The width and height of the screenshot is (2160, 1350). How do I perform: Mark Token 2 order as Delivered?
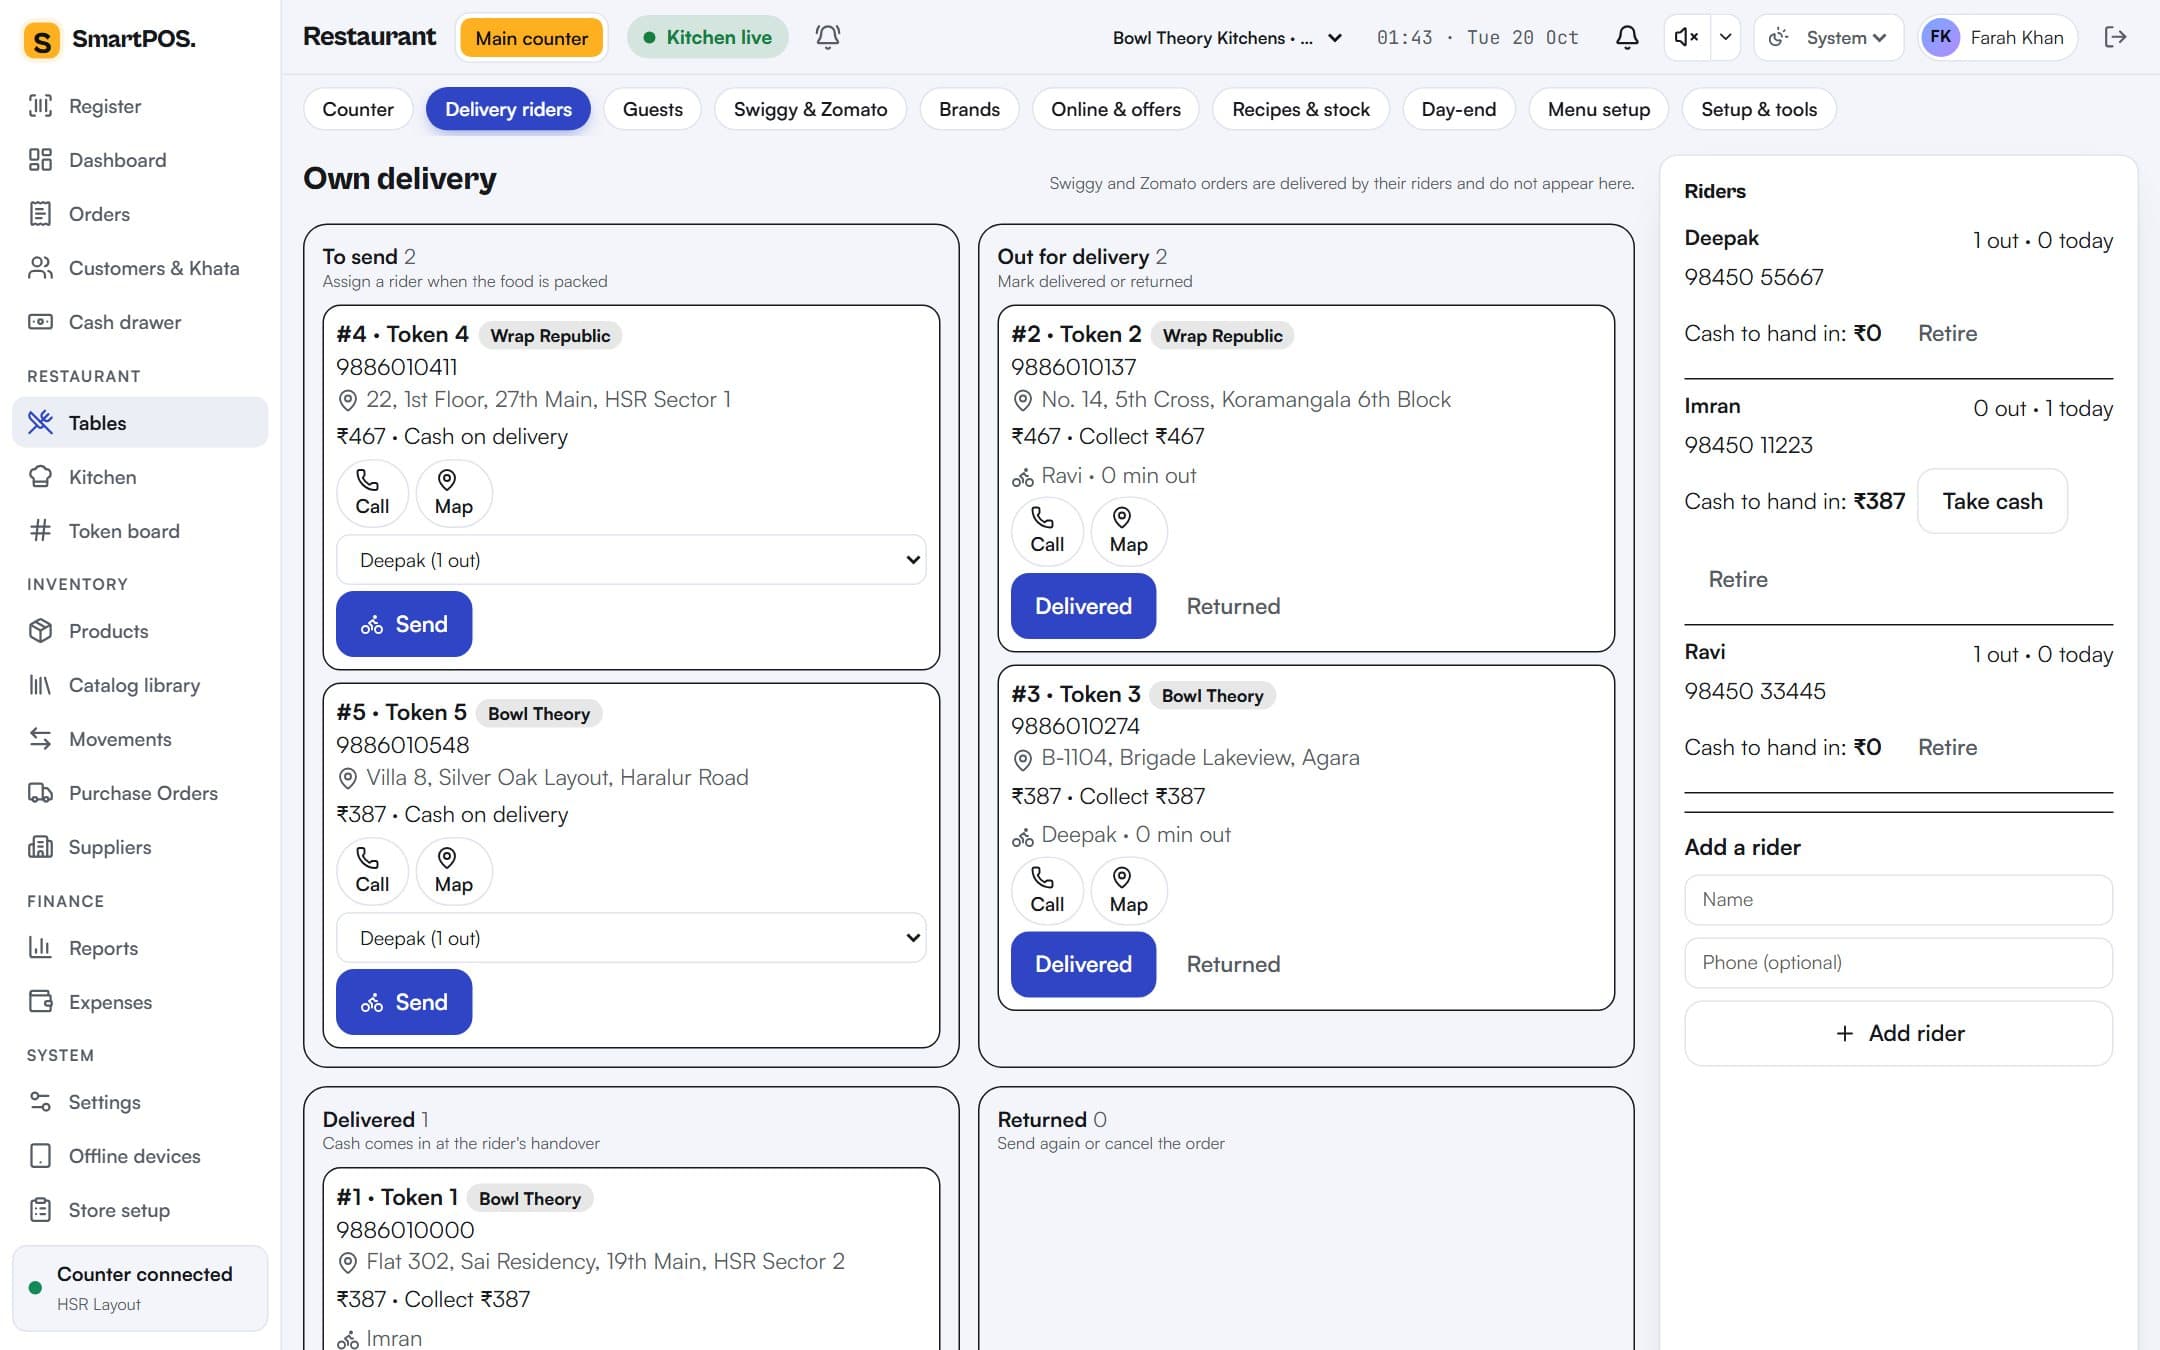(1083, 606)
